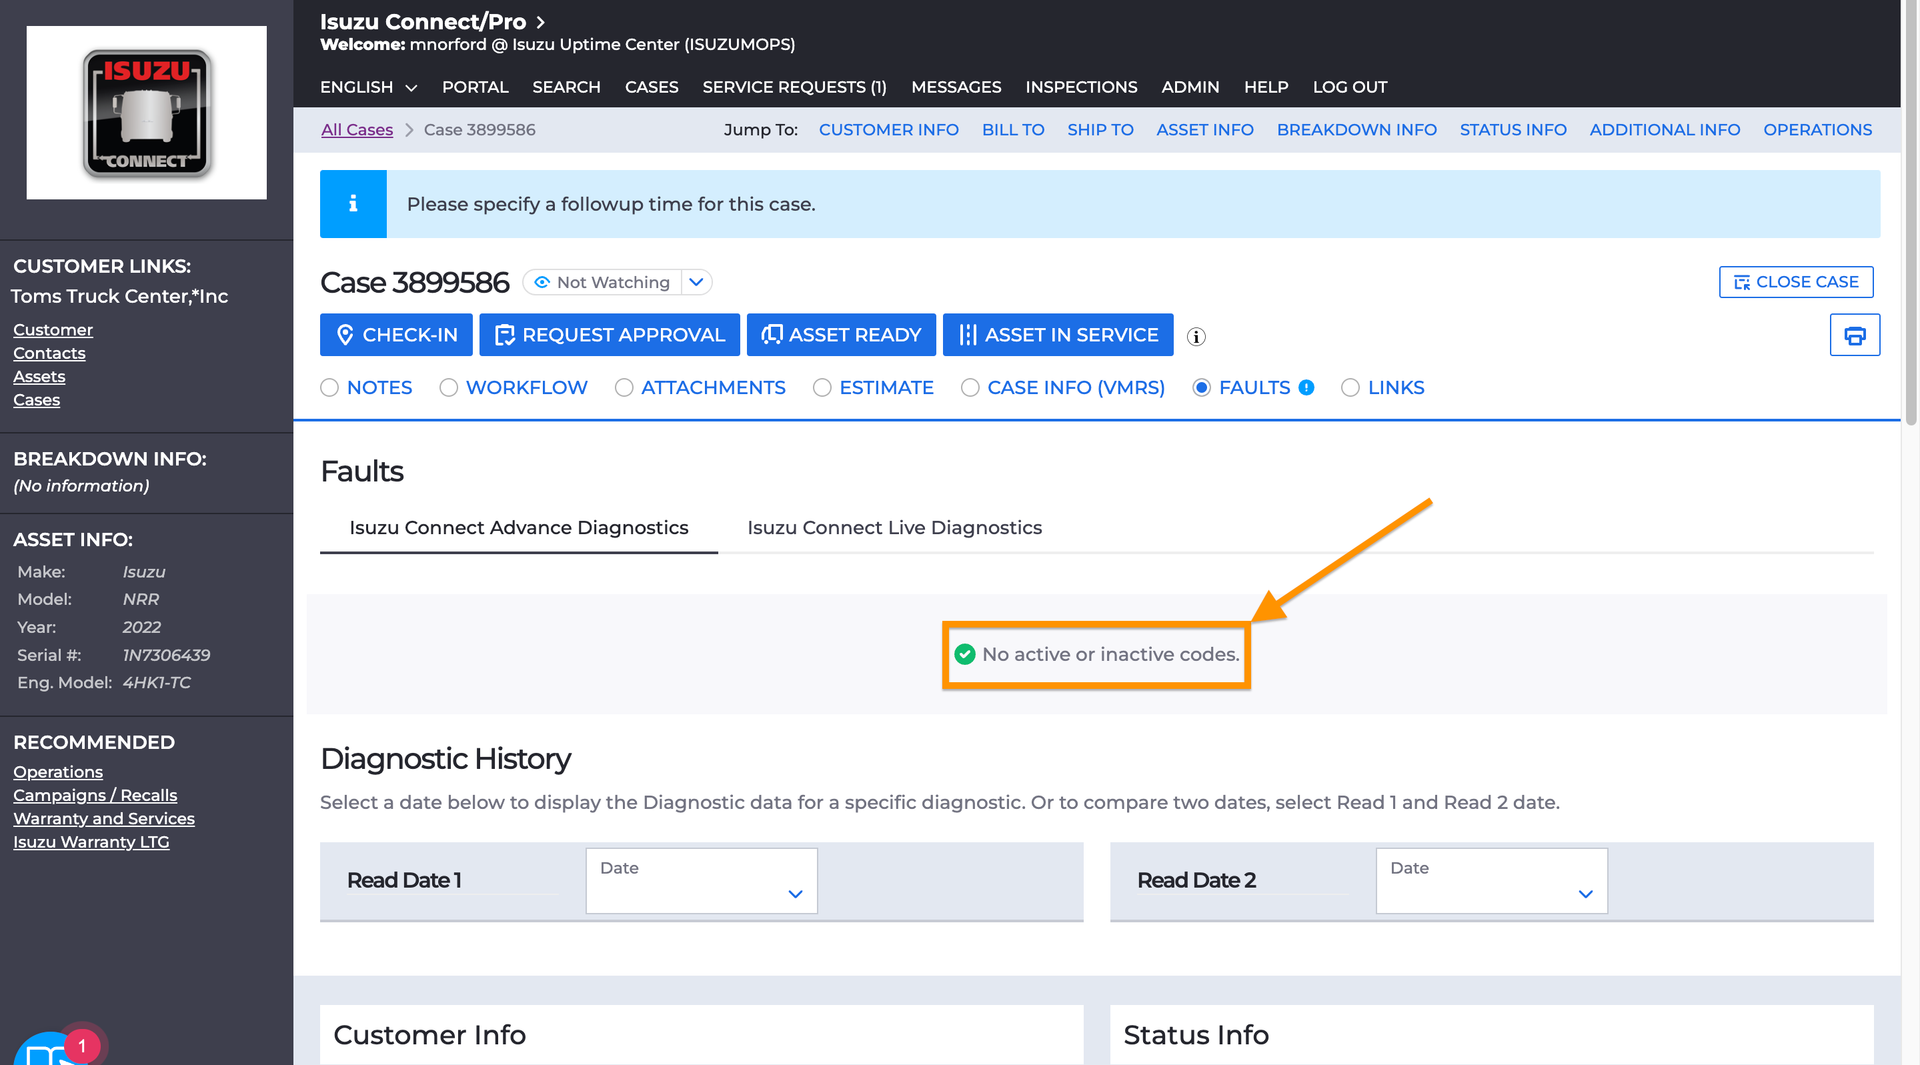This screenshot has width=1920, height=1065.
Task: Click the serial number 1N7306439 text
Action: pyautogui.click(x=166, y=655)
